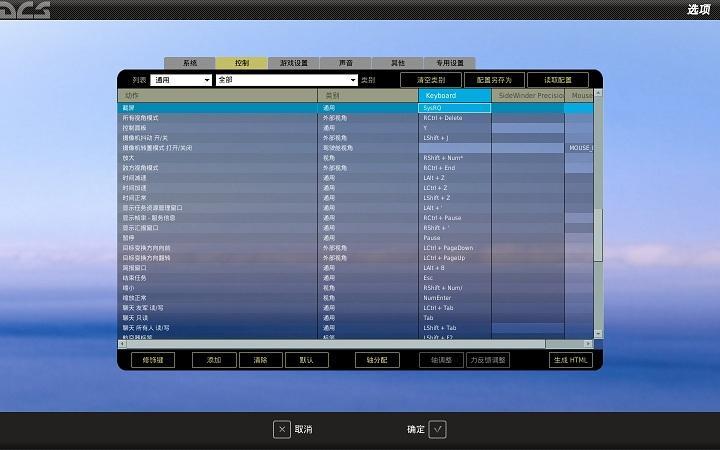Go to the 专用设置 tab

[x=450, y=63]
